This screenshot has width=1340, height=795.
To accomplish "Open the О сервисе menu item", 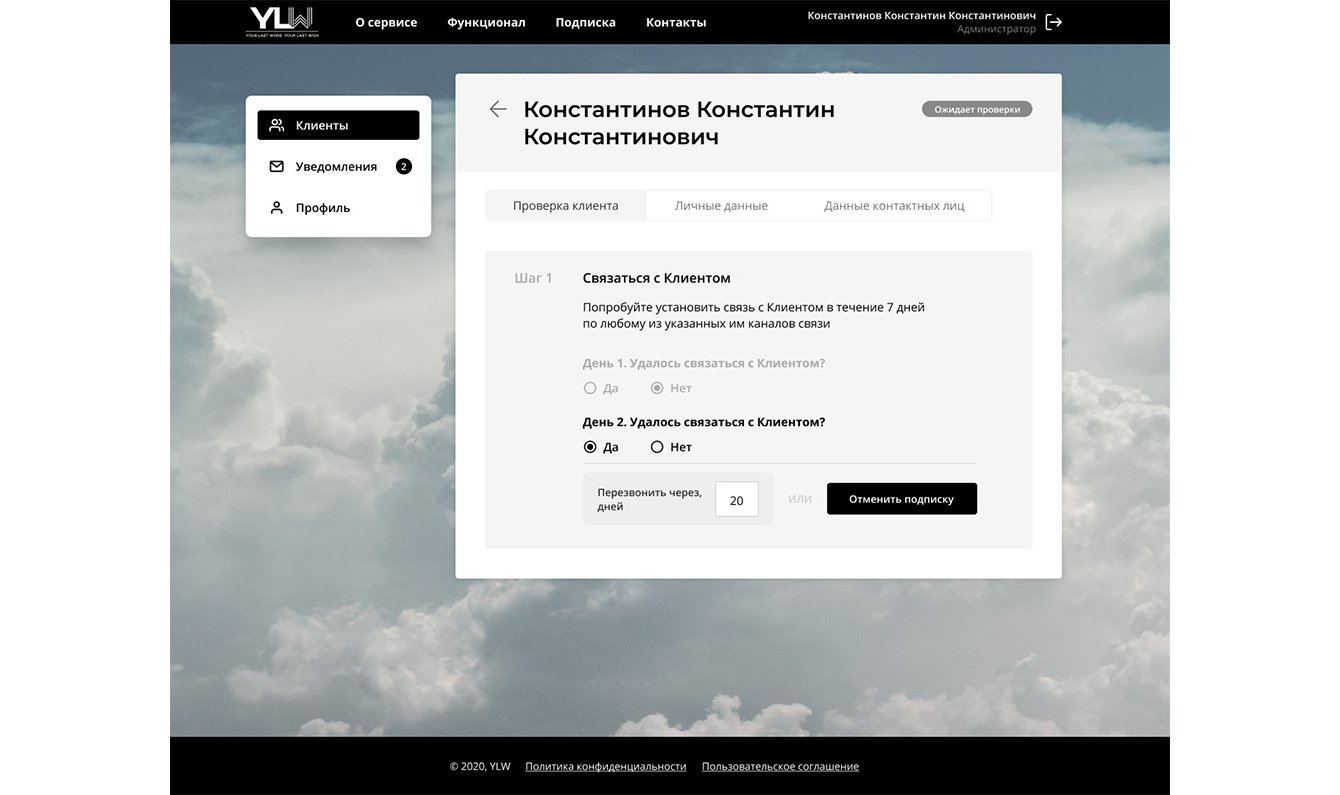I will click(386, 22).
